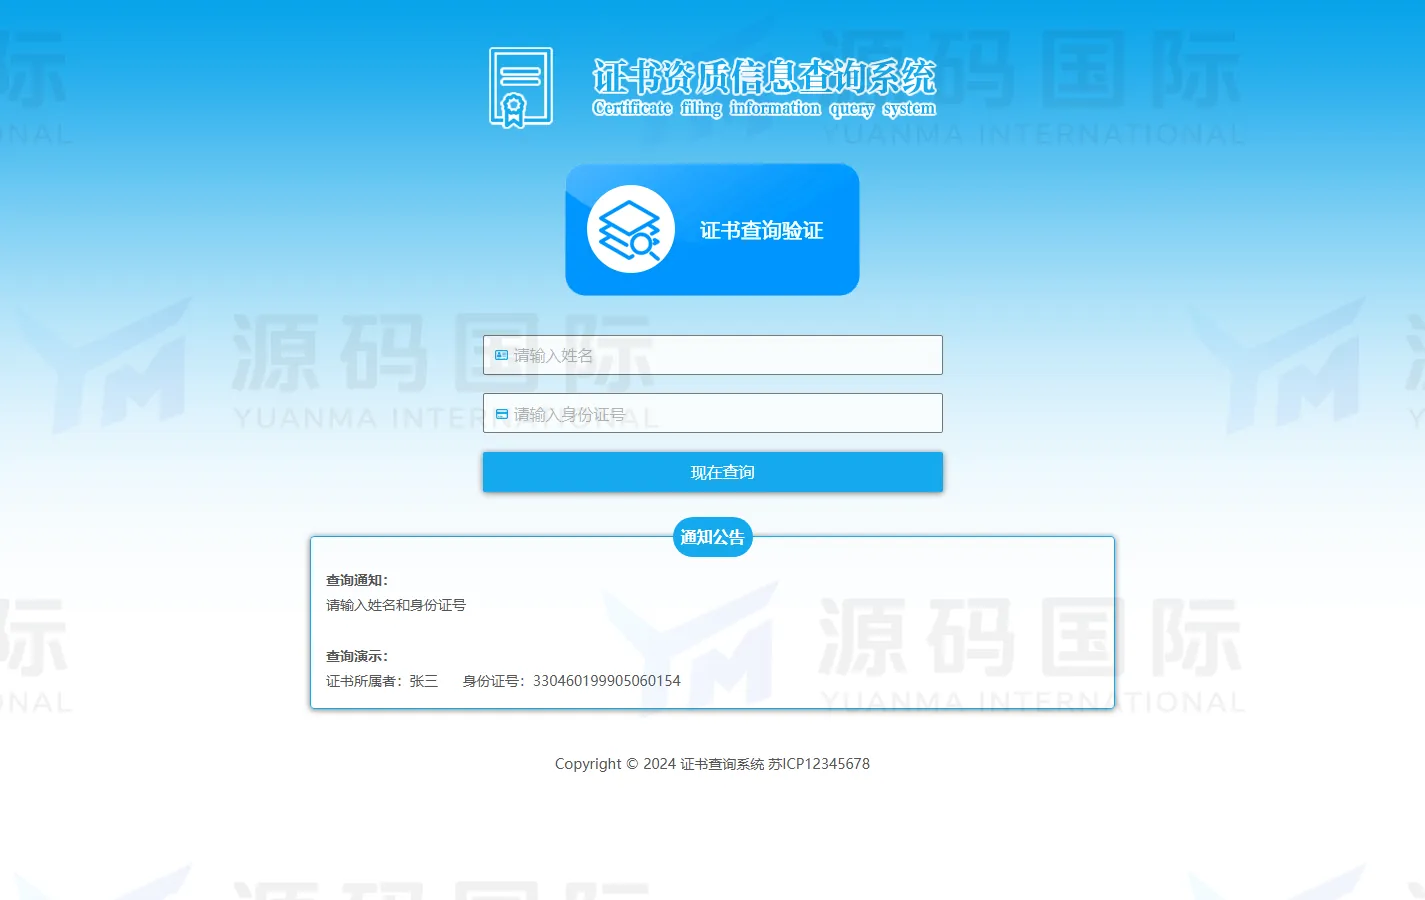Click the demo name 证书所属者：张三
The height and width of the screenshot is (900, 1425).
382,681
